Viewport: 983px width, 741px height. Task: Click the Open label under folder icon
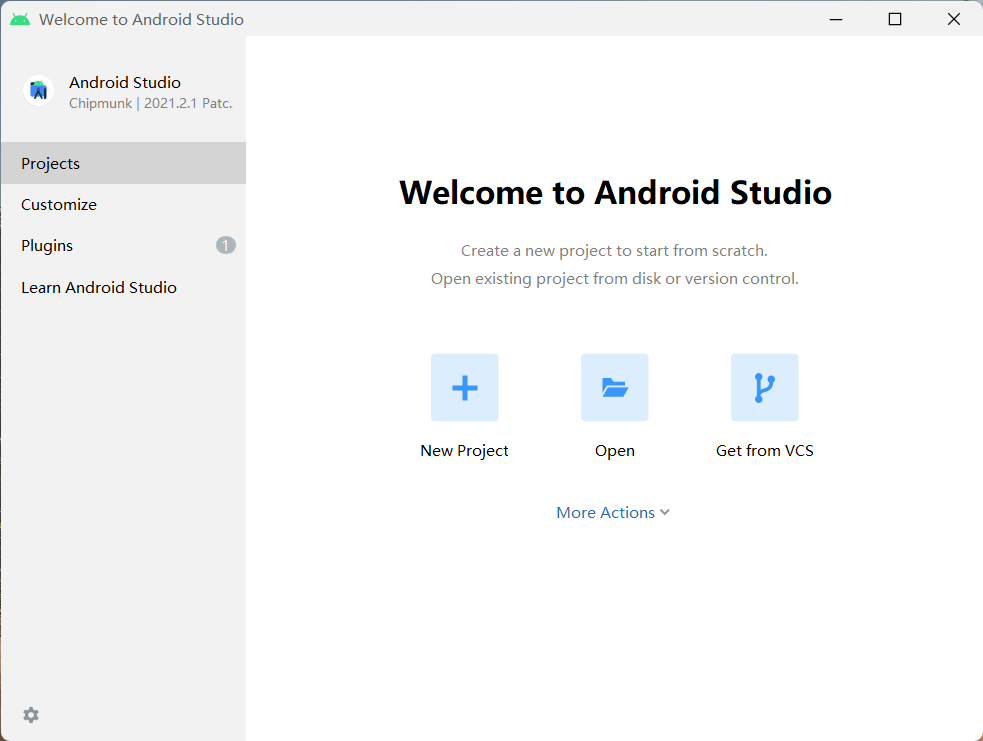pos(614,450)
